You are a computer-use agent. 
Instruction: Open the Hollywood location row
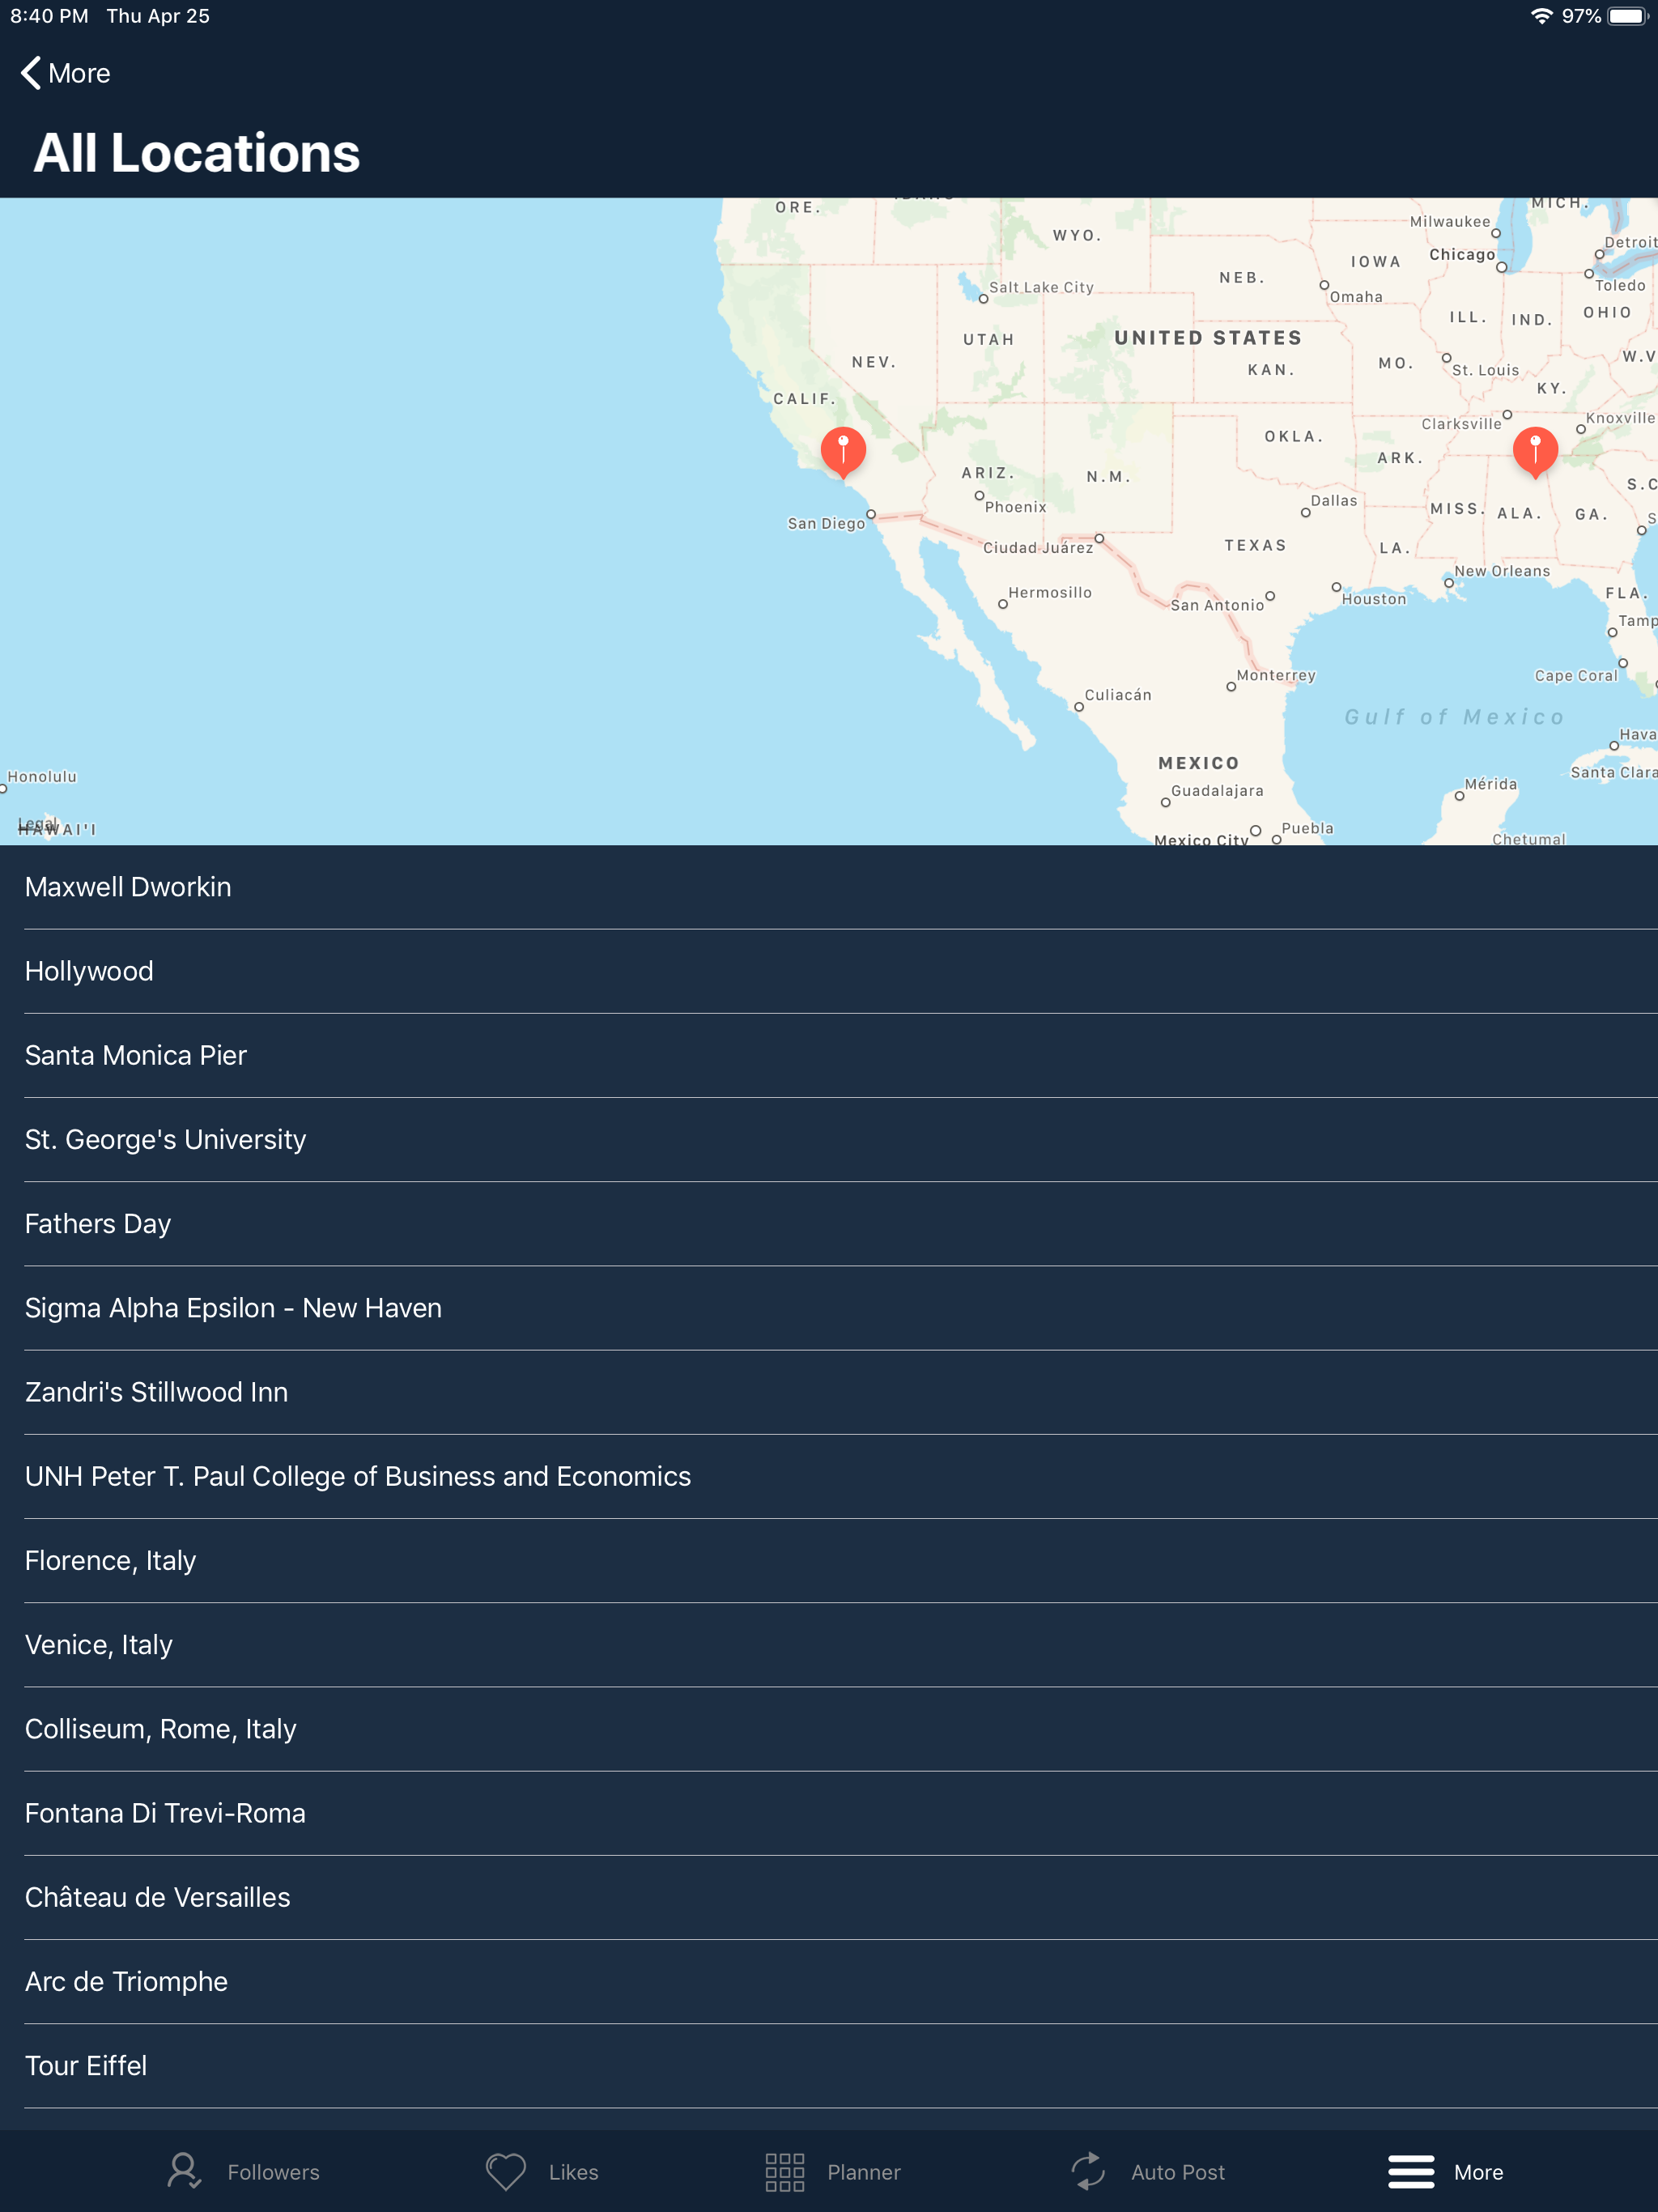pyautogui.click(x=89, y=971)
